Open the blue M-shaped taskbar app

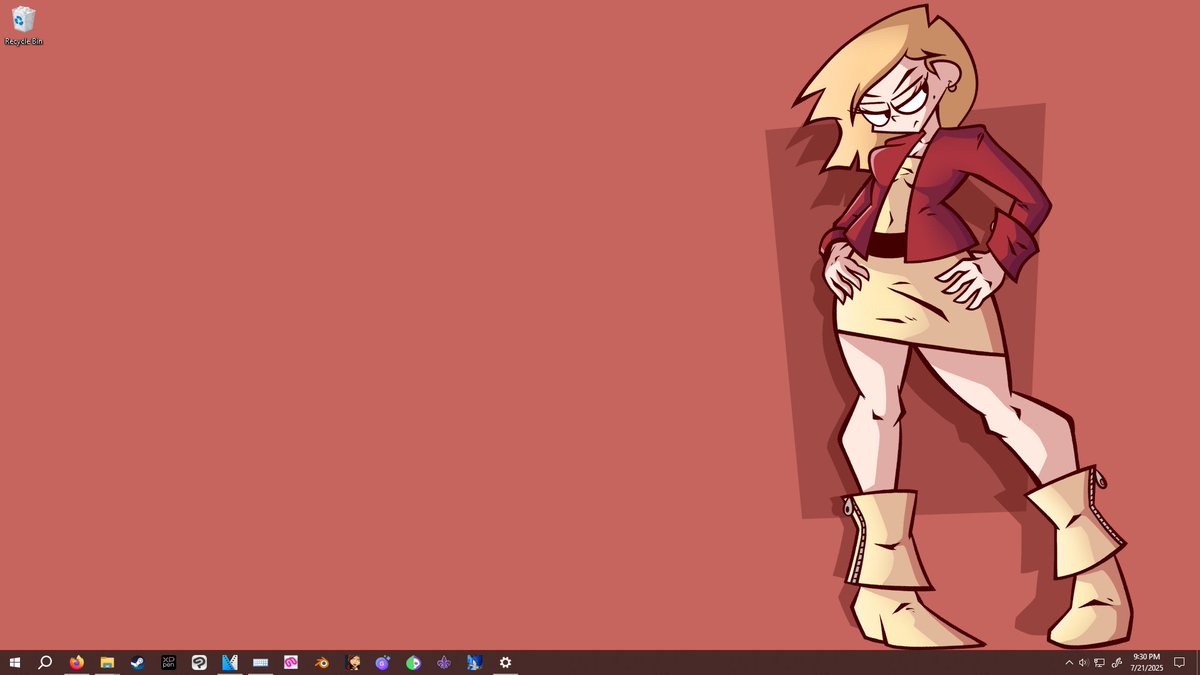230,662
